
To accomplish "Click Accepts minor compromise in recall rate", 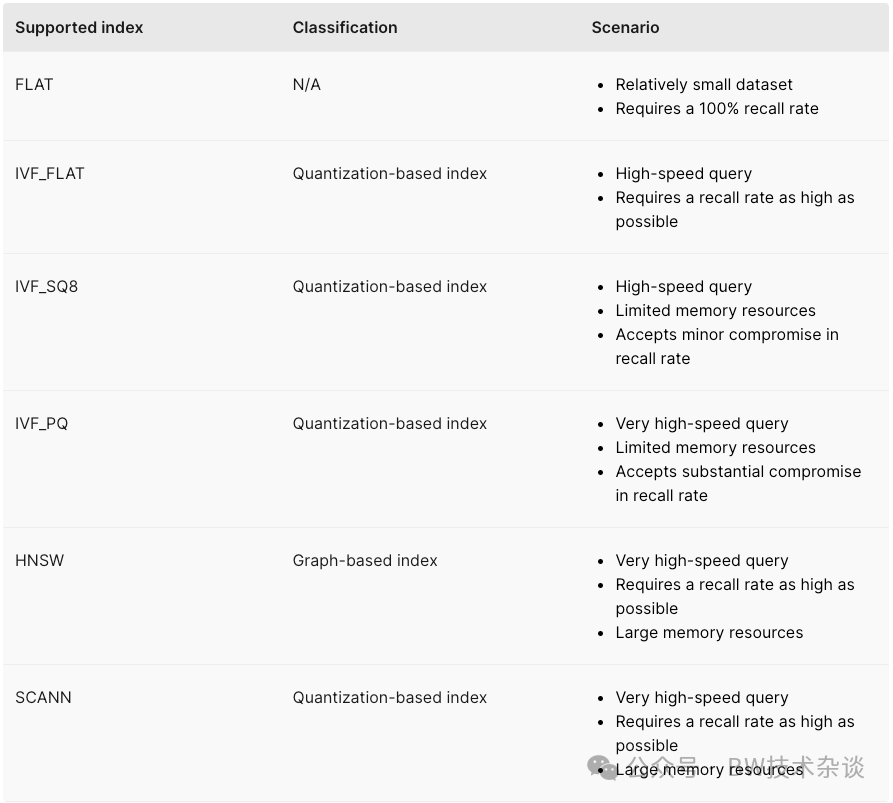I will (727, 346).
